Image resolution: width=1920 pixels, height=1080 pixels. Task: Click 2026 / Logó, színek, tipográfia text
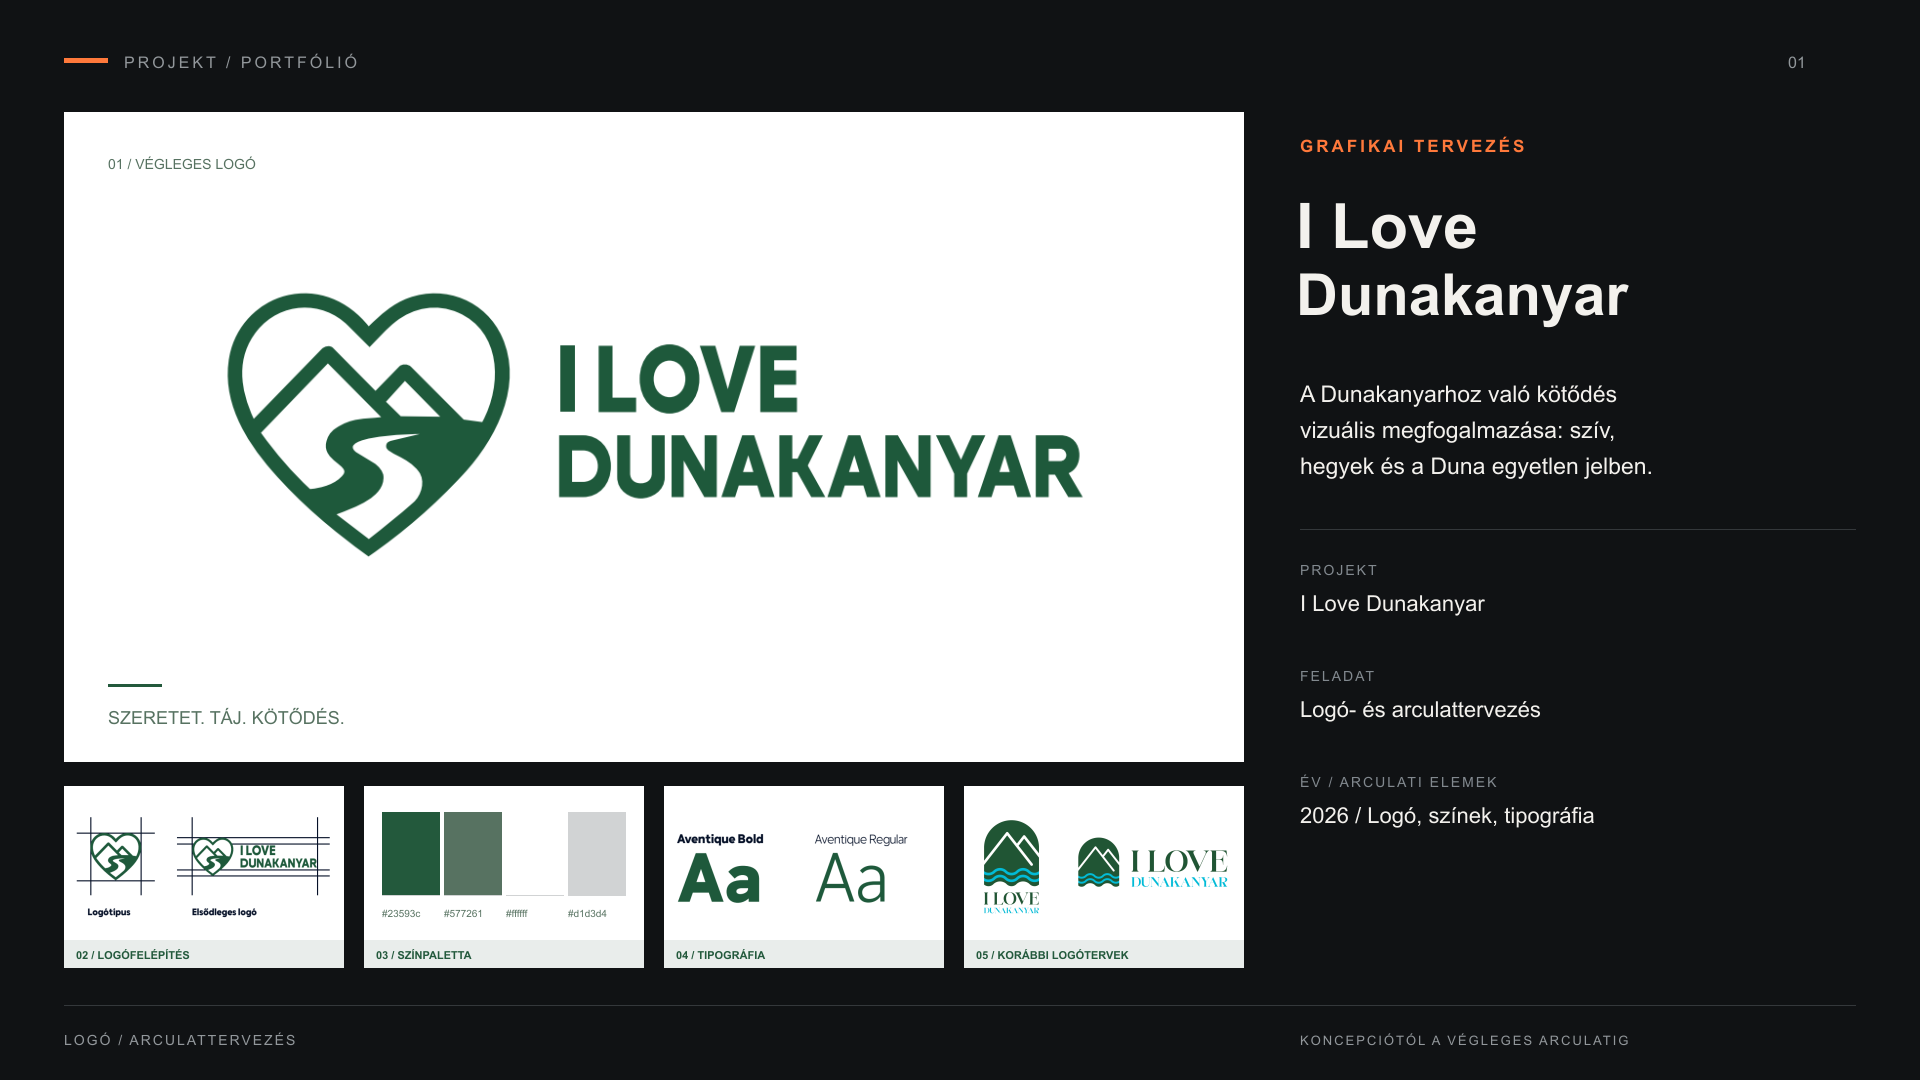tap(1447, 816)
